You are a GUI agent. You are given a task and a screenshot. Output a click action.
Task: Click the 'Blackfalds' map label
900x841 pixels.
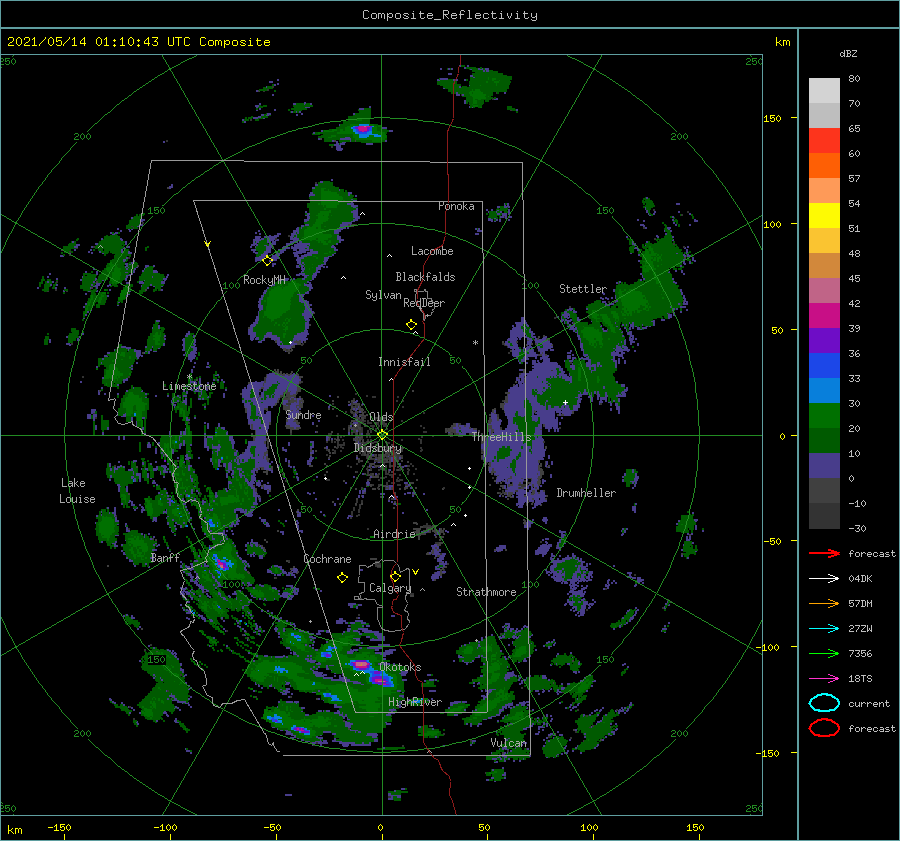coord(425,277)
